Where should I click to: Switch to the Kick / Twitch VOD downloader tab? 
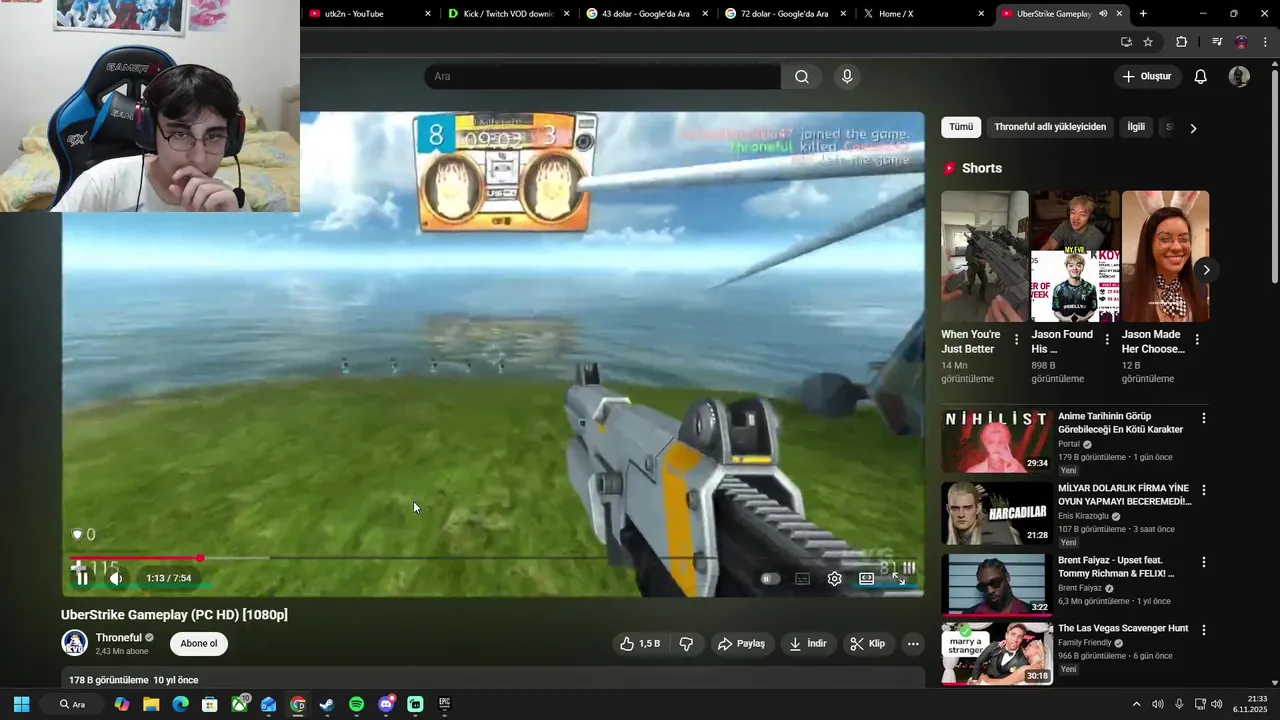508,14
